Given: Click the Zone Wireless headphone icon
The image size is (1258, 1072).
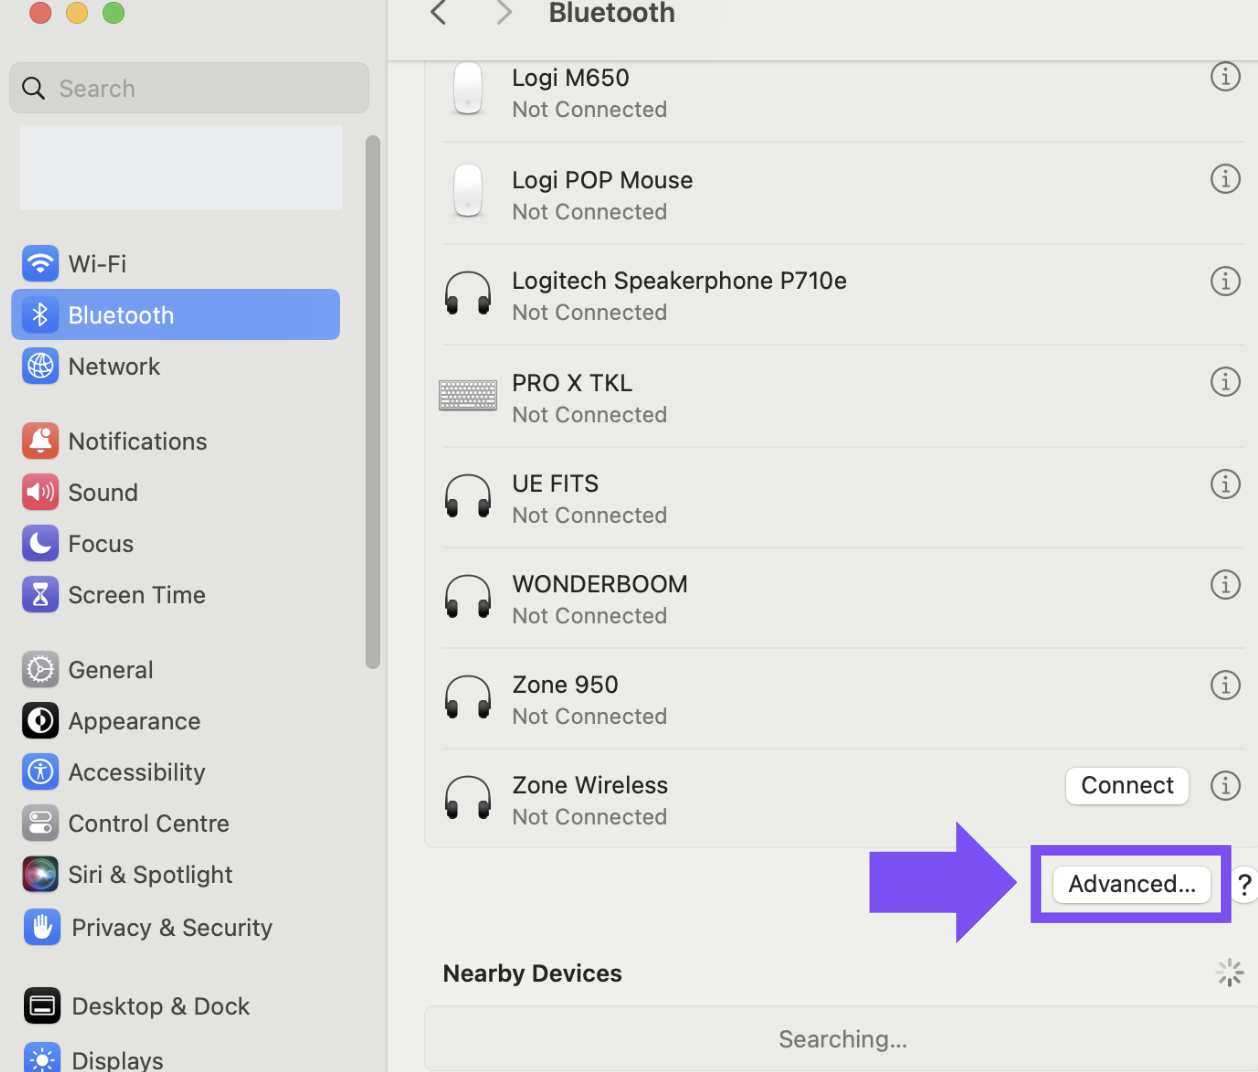Looking at the screenshot, I should click(x=468, y=798).
